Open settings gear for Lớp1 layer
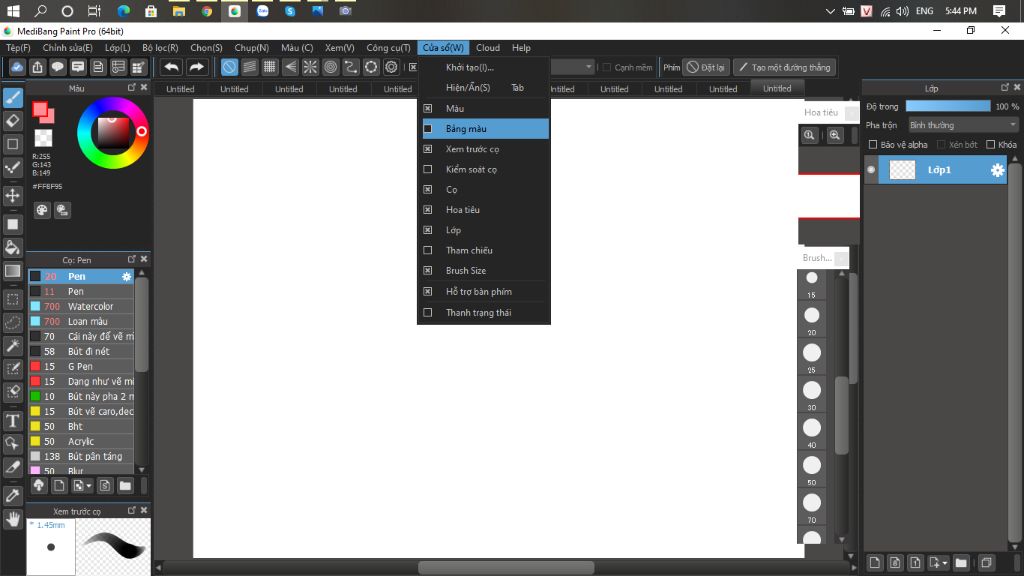Viewport: 1024px width, 576px height. pyautogui.click(x=997, y=170)
